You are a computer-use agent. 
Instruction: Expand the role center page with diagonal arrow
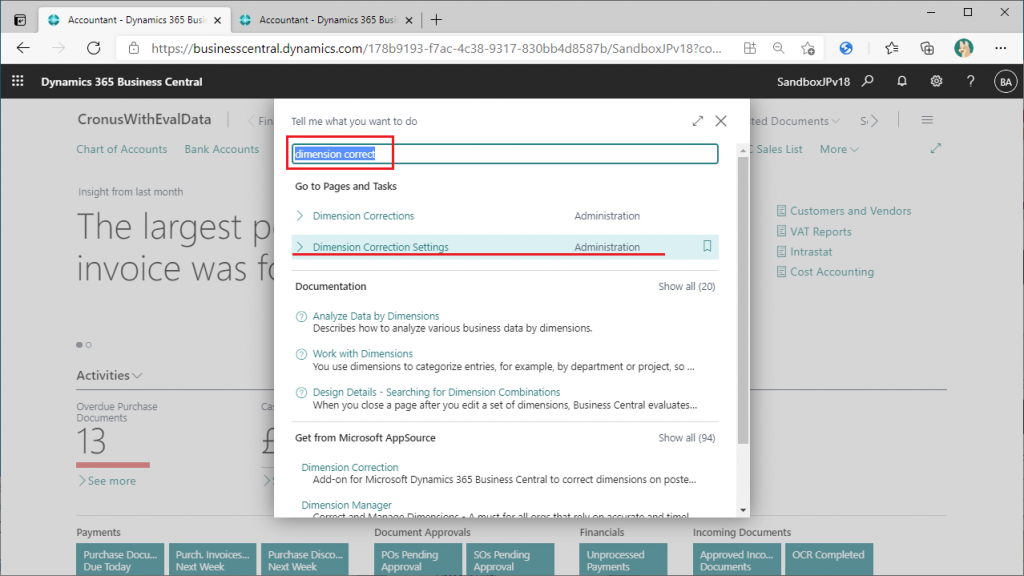point(936,148)
